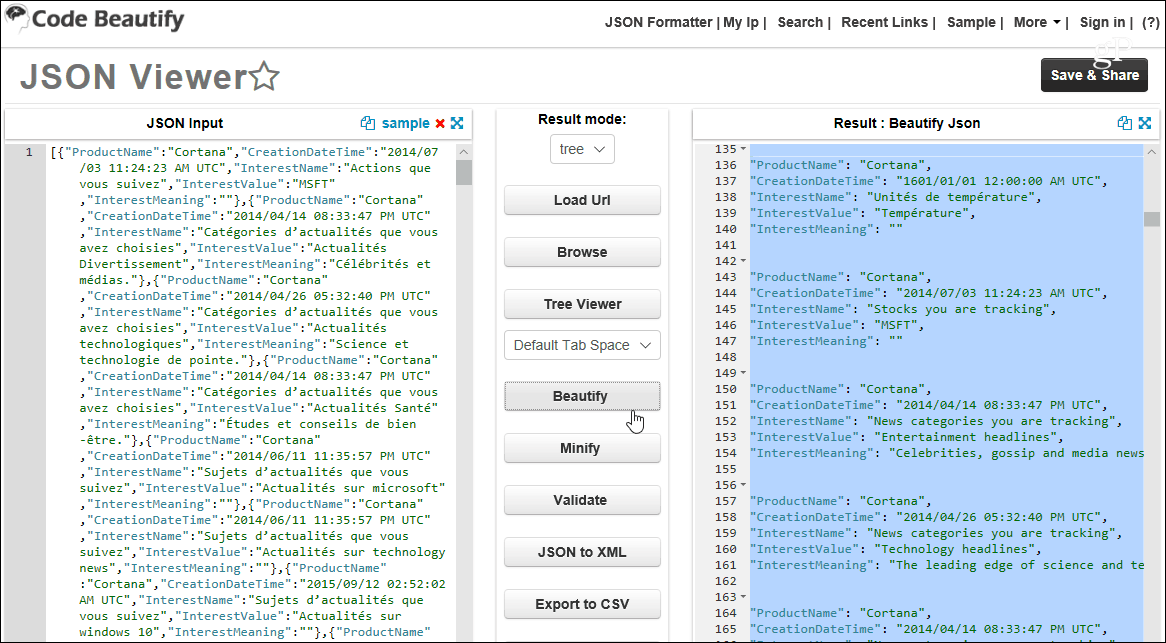Image resolution: width=1166 pixels, height=643 pixels.
Task: Expand JSON Input panel to fullscreen
Action: click(x=457, y=123)
